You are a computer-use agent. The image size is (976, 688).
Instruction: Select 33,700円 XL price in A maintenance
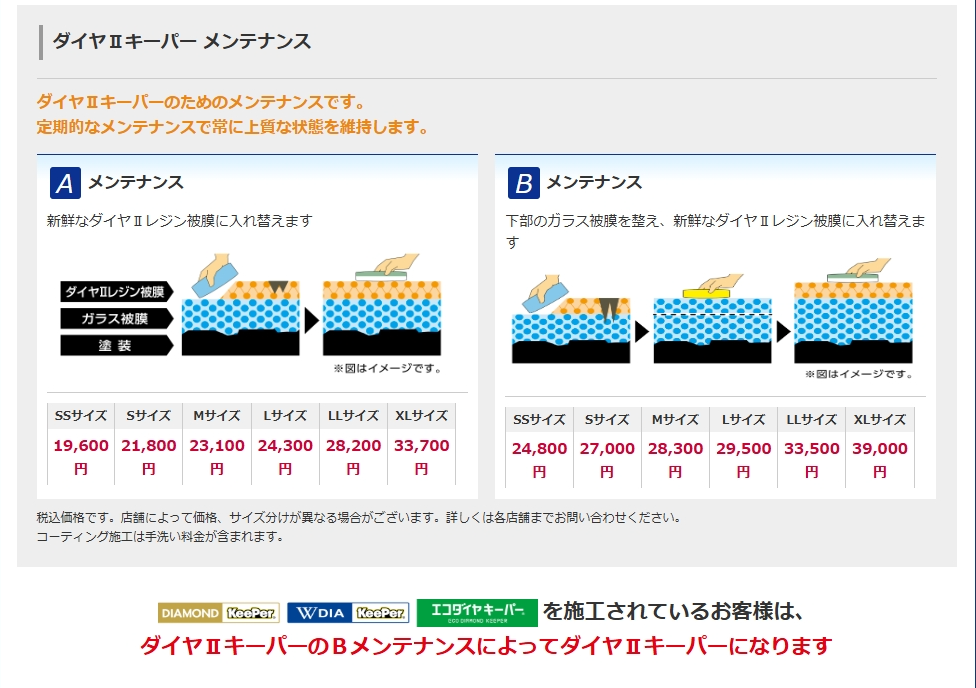tap(421, 456)
